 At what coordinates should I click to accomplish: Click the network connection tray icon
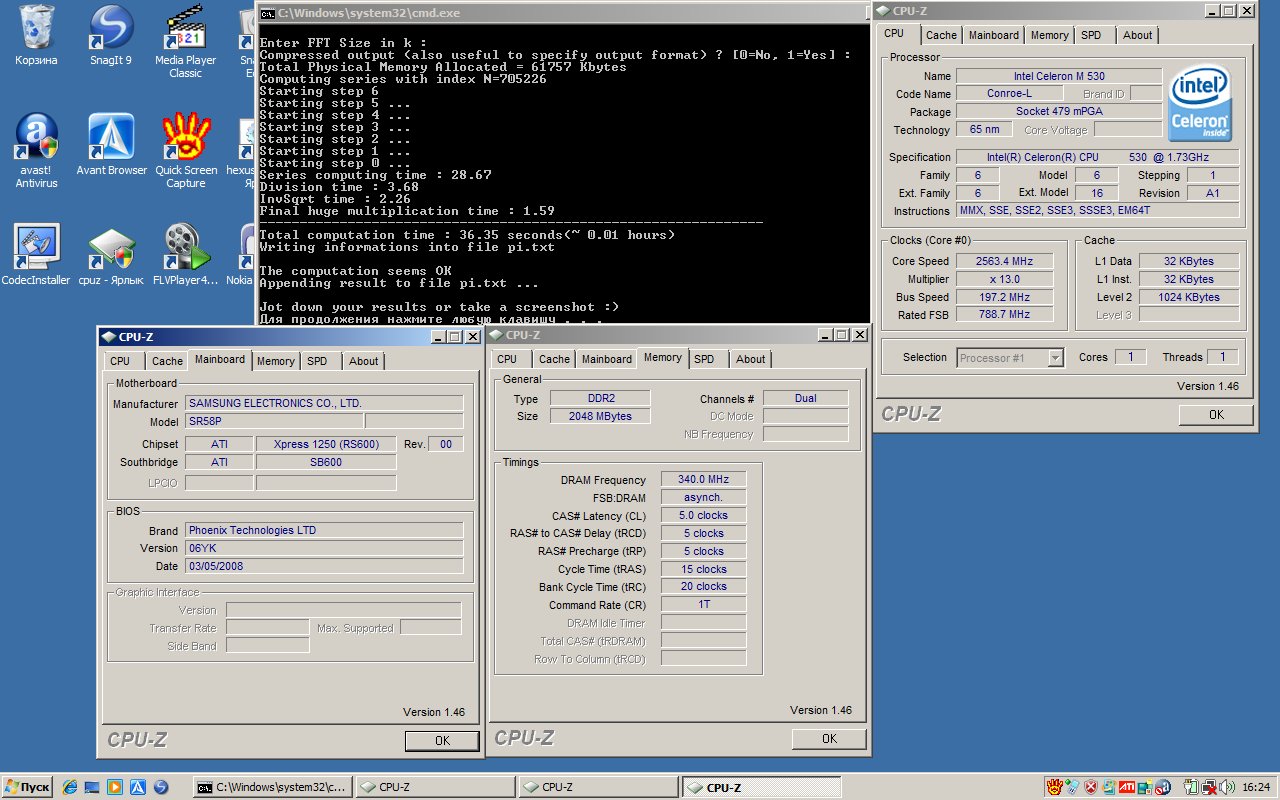point(1208,787)
